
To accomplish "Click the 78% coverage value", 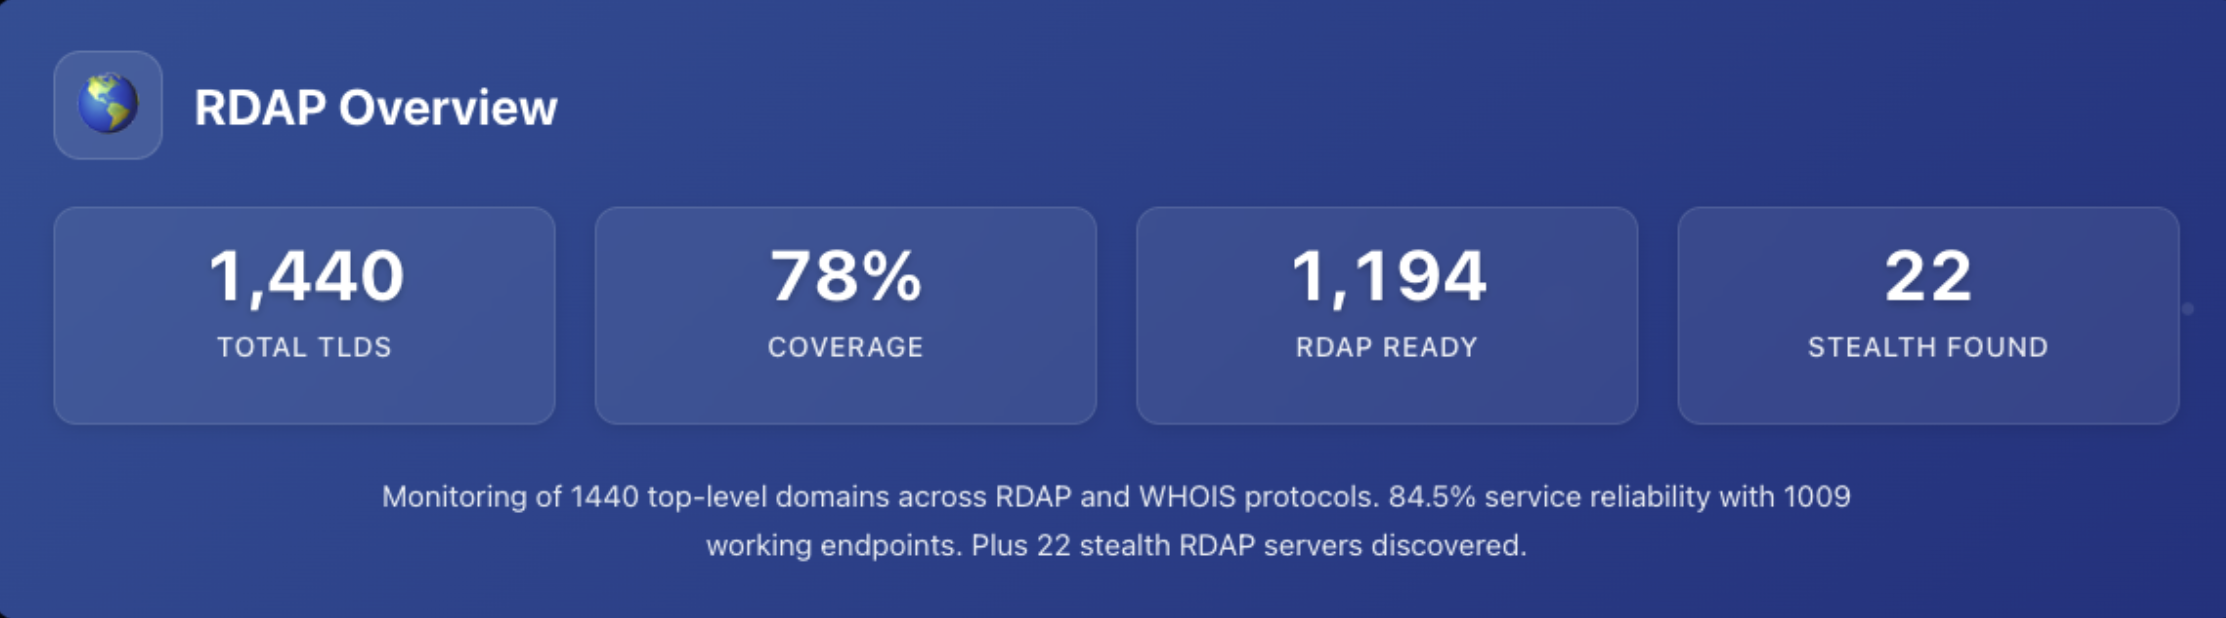I will point(845,276).
